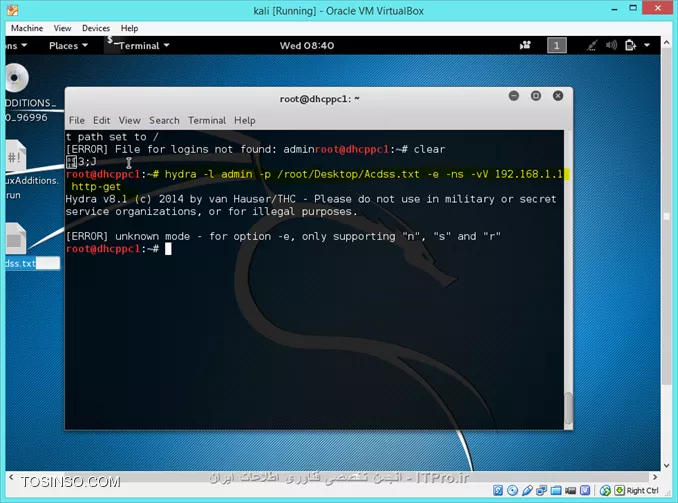Click the volume speaker icon
678x503 pixels.
click(x=611, y=45)
